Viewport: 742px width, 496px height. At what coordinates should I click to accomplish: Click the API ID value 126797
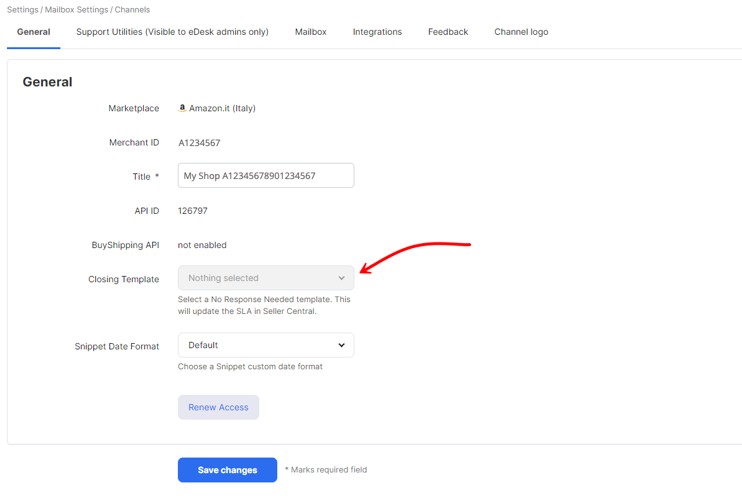[x=193, y=211]
